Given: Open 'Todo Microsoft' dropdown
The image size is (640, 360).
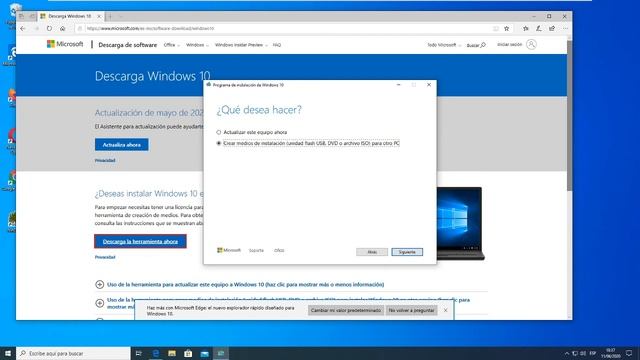Looking at the screenshot, I should (444, 45).
